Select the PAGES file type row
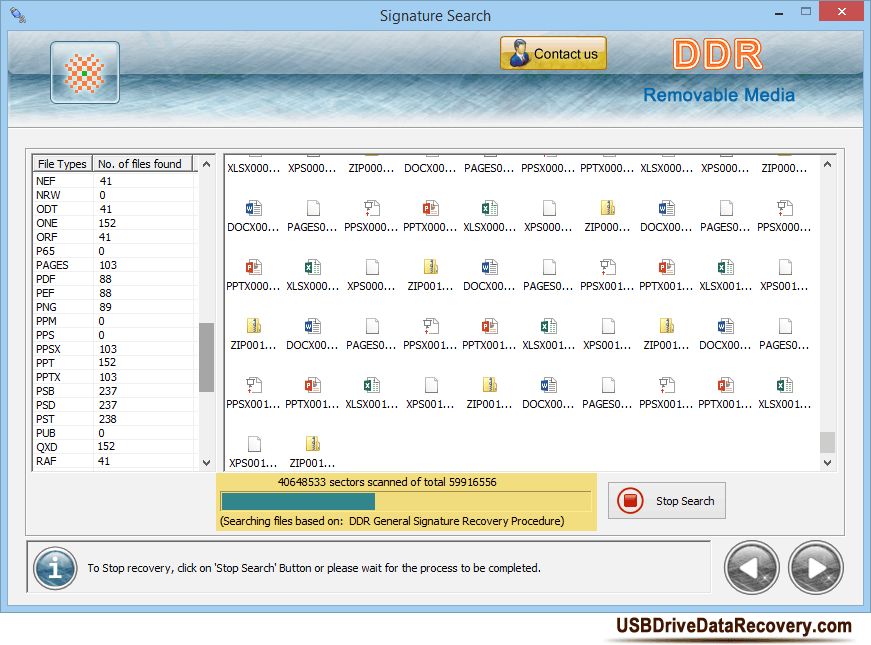Image resolution: width=871 pixels, height=645 pixels. 114,265
